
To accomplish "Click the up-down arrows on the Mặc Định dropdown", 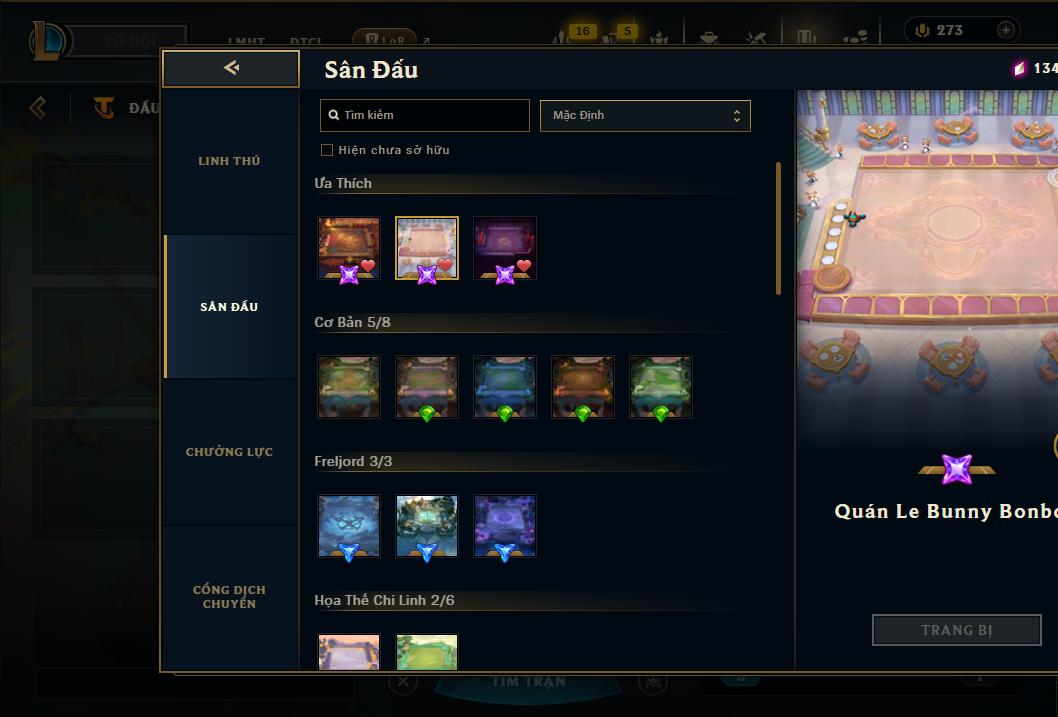I will (x=737, y=116).
